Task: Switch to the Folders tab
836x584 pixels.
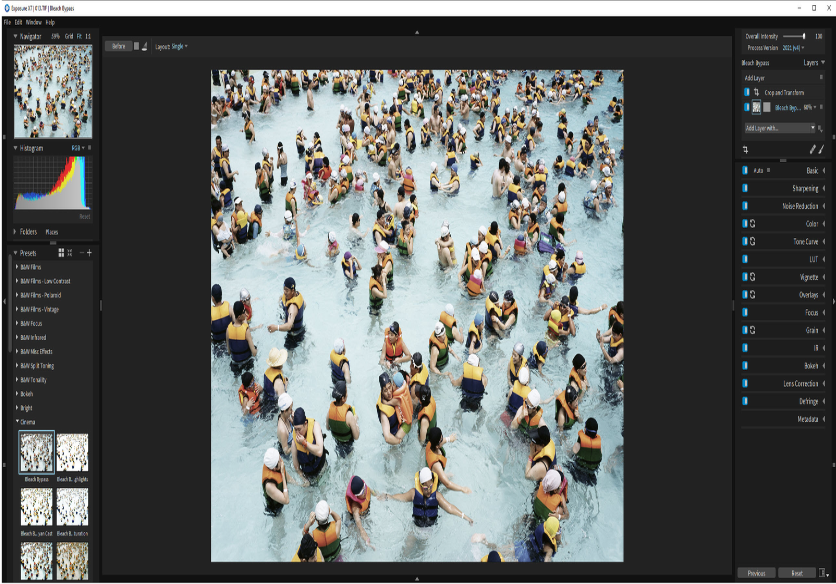Action: point(28,232)
